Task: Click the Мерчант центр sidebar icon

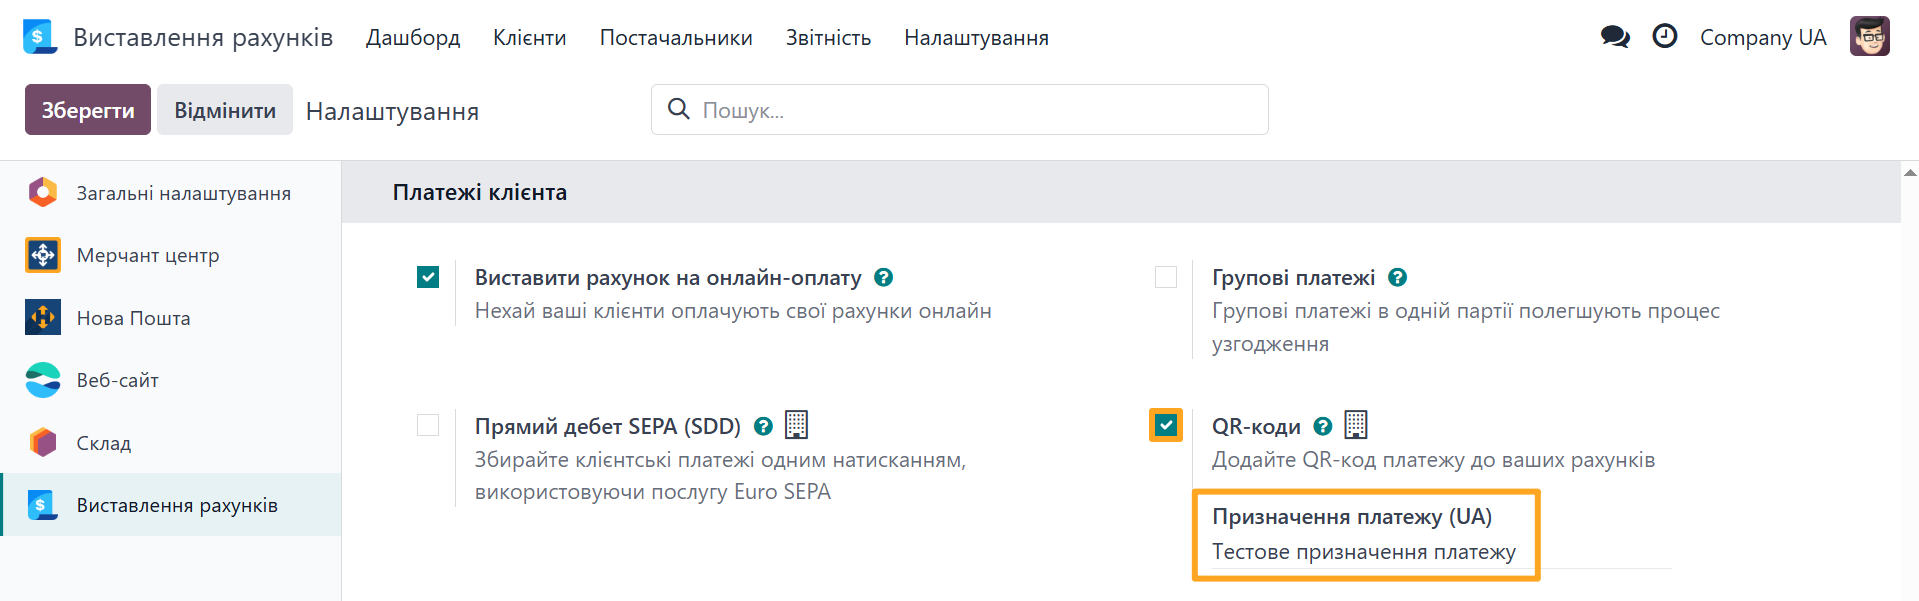Action: coord(43,255)
